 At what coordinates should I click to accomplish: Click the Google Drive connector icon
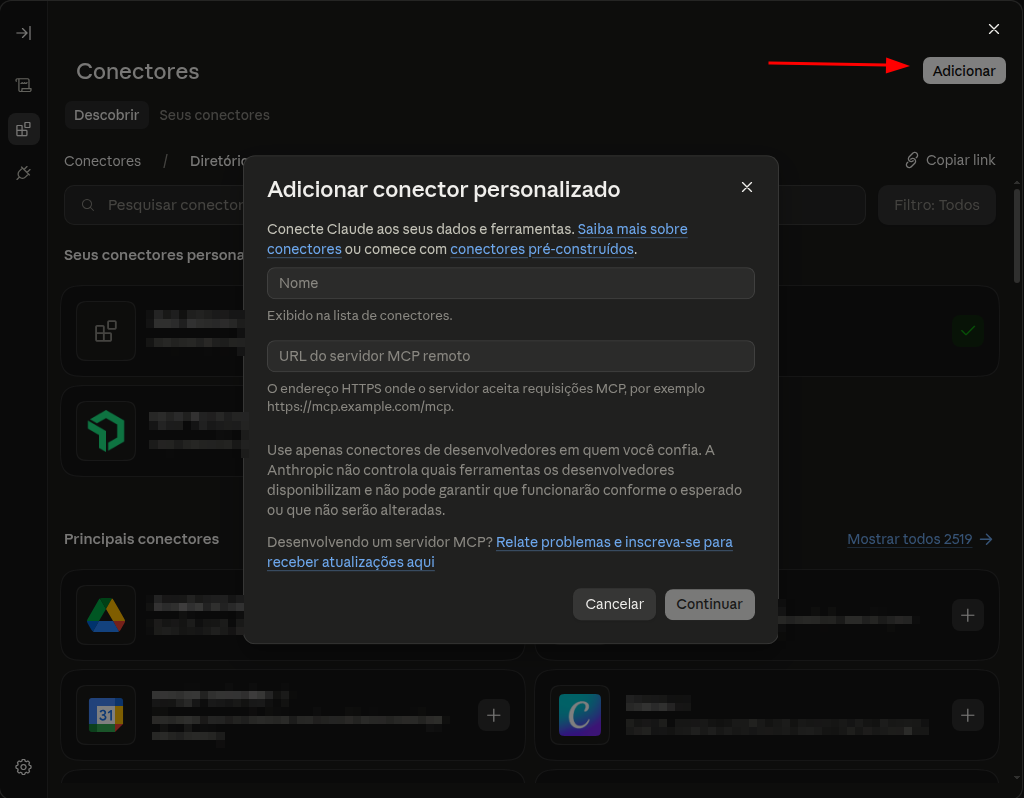[x=106, y=615]
